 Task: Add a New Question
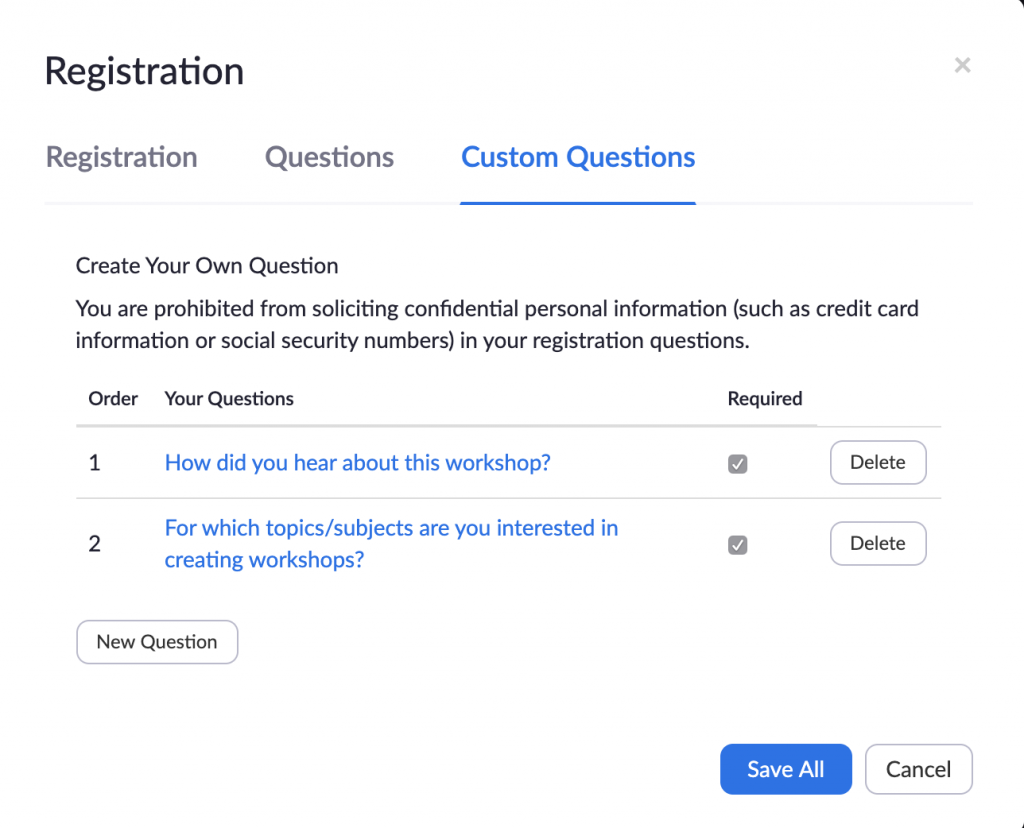[x=157, y=642]
